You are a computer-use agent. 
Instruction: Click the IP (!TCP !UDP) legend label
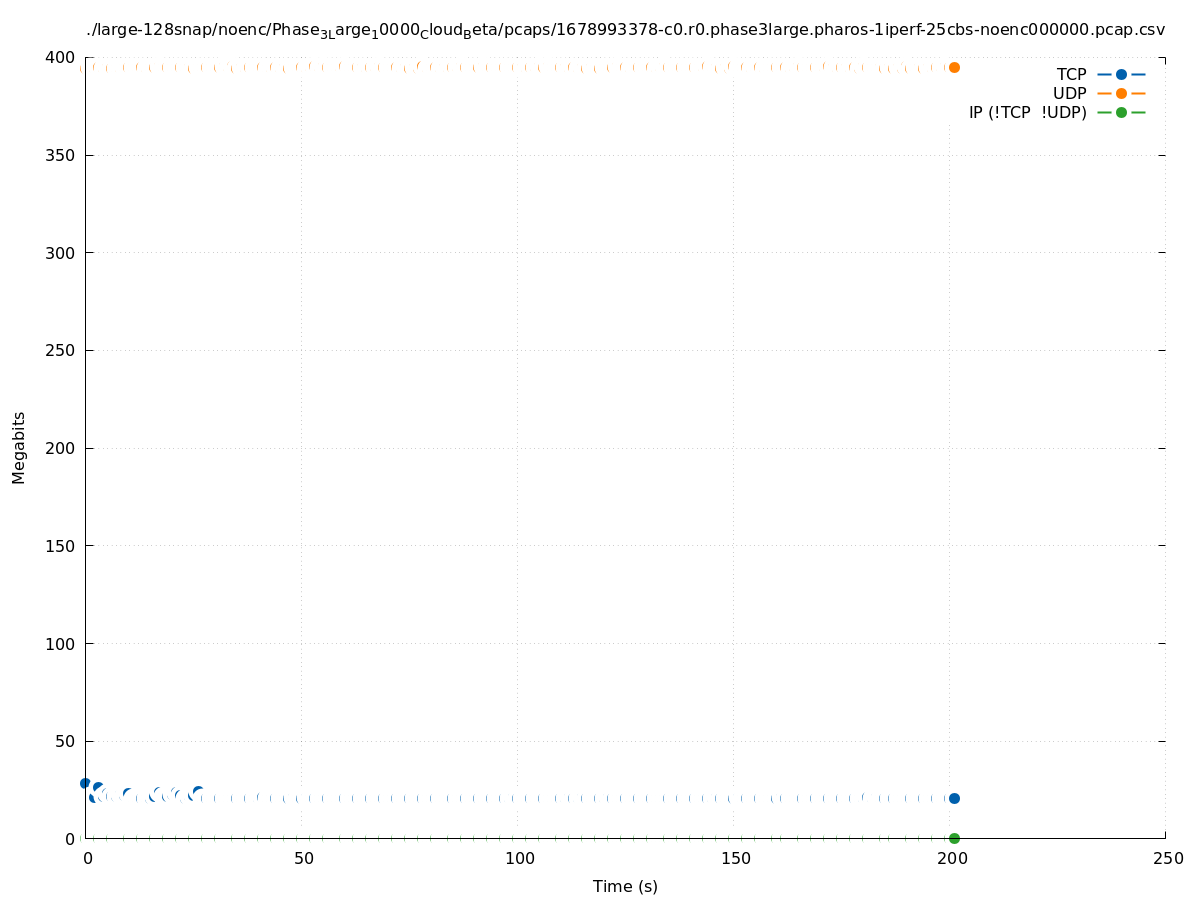pyautogui.click(x=1027, y=112)
